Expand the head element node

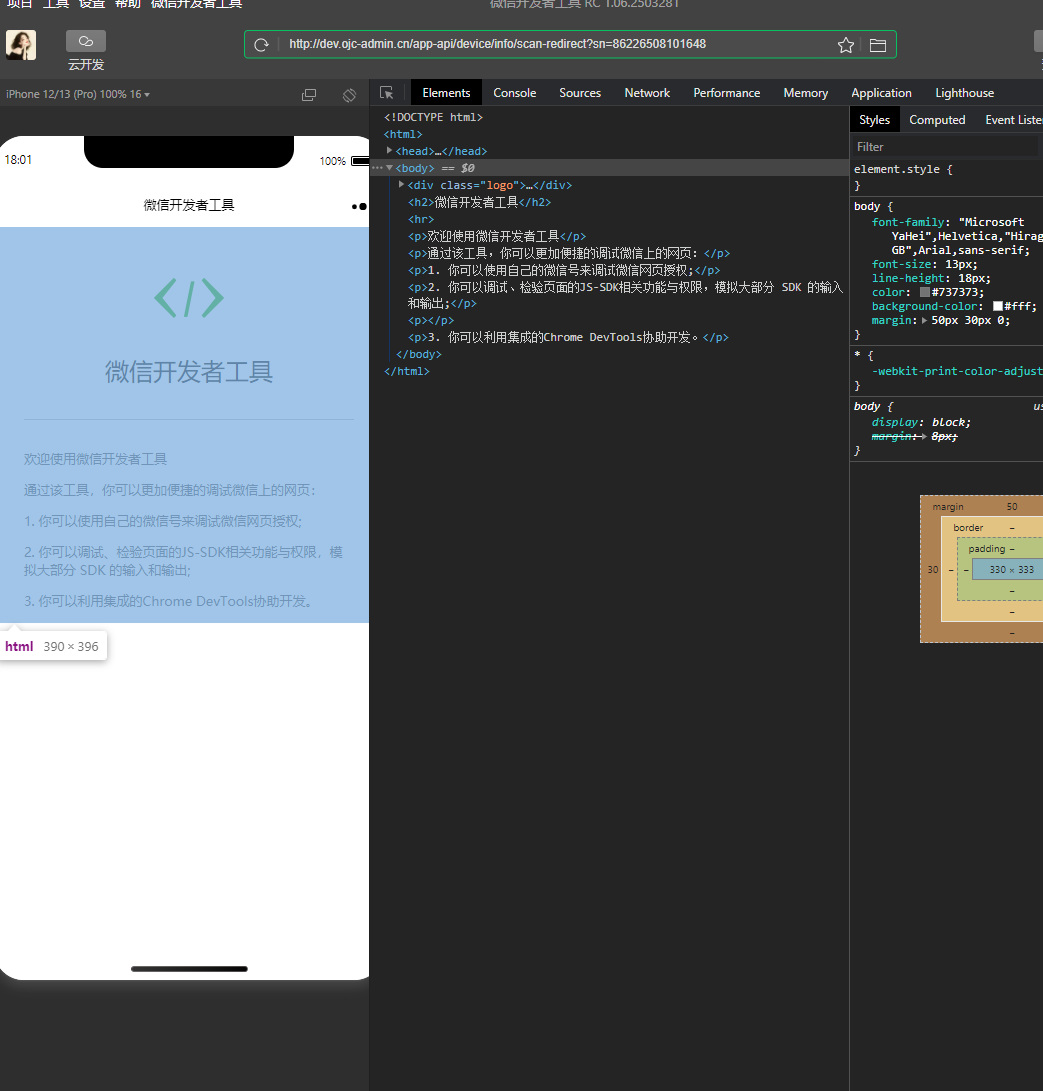point(389,150)
